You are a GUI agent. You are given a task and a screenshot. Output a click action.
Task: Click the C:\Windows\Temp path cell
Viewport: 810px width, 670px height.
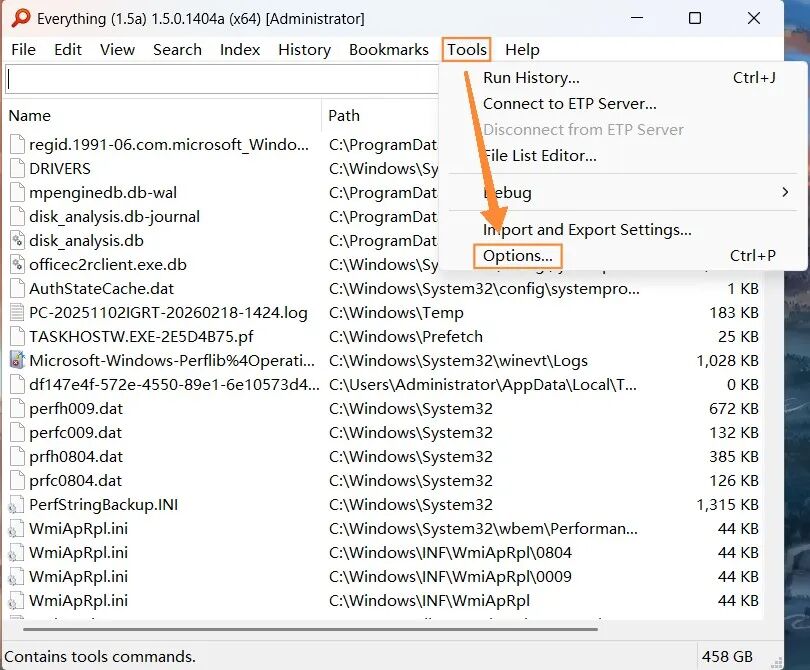tap(396, 313)
